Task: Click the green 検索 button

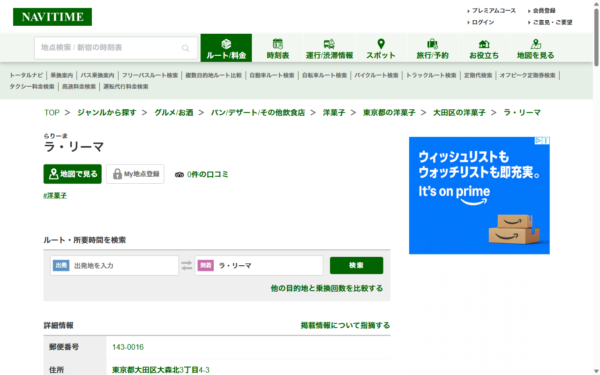Action: pyautogui.click(x=356, y=266)
